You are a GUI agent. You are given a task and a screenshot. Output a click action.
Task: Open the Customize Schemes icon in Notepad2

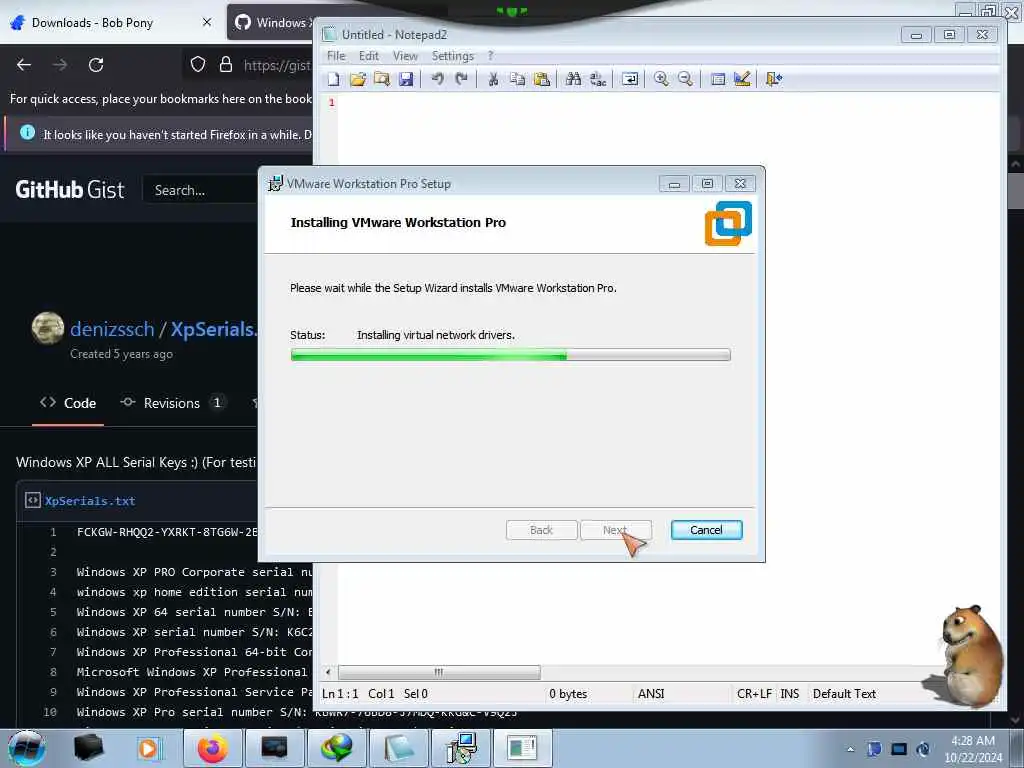click(742, 80)
